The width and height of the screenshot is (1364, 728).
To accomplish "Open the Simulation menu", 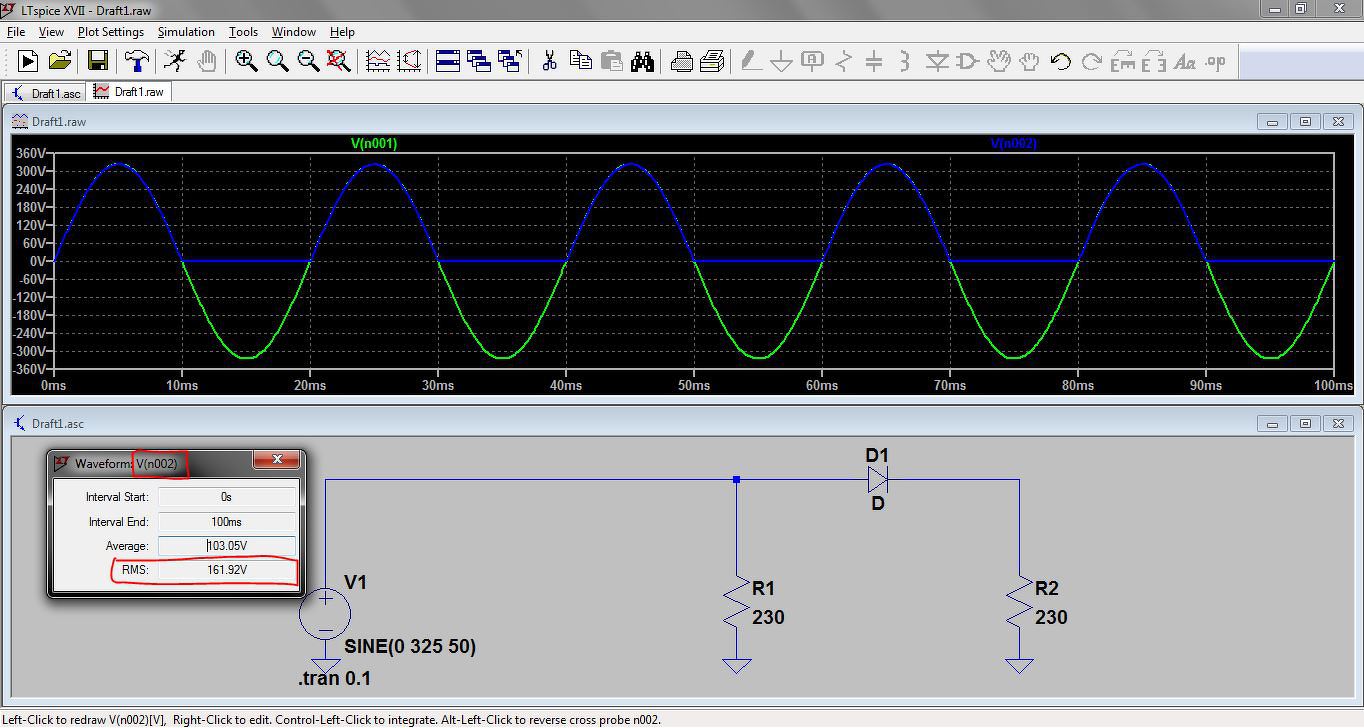I will point(186,32).
